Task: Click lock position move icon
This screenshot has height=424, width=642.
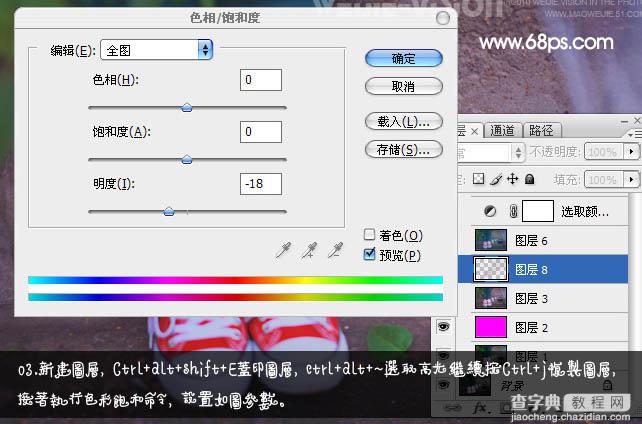Action: pyautogui.click(x=512, y=179)
